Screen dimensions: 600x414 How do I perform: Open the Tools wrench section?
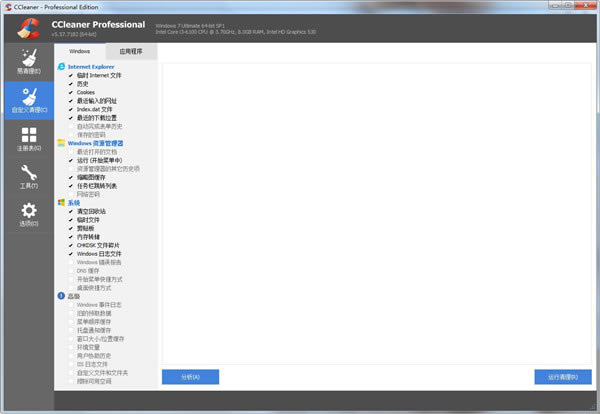tap(29, 176)
